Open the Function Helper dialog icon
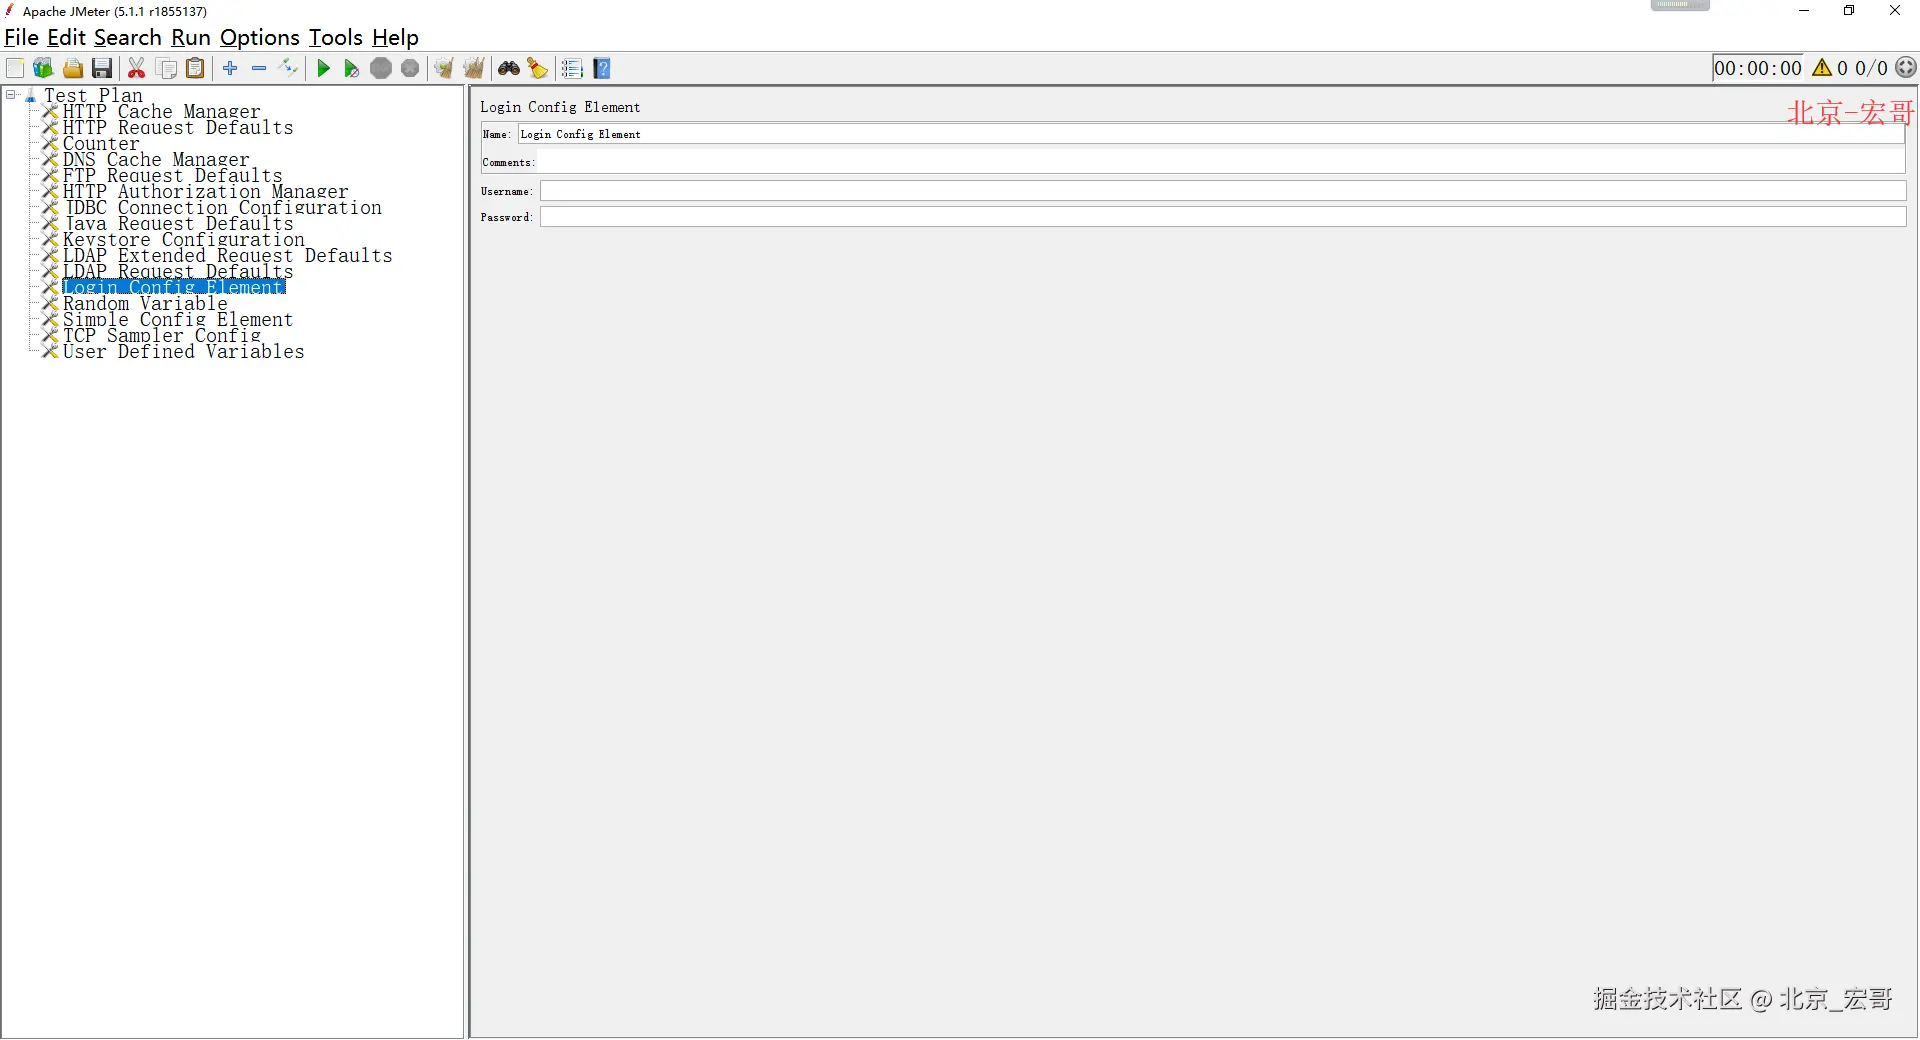This screenshot has width=1920, height=1040. (572, 68)
